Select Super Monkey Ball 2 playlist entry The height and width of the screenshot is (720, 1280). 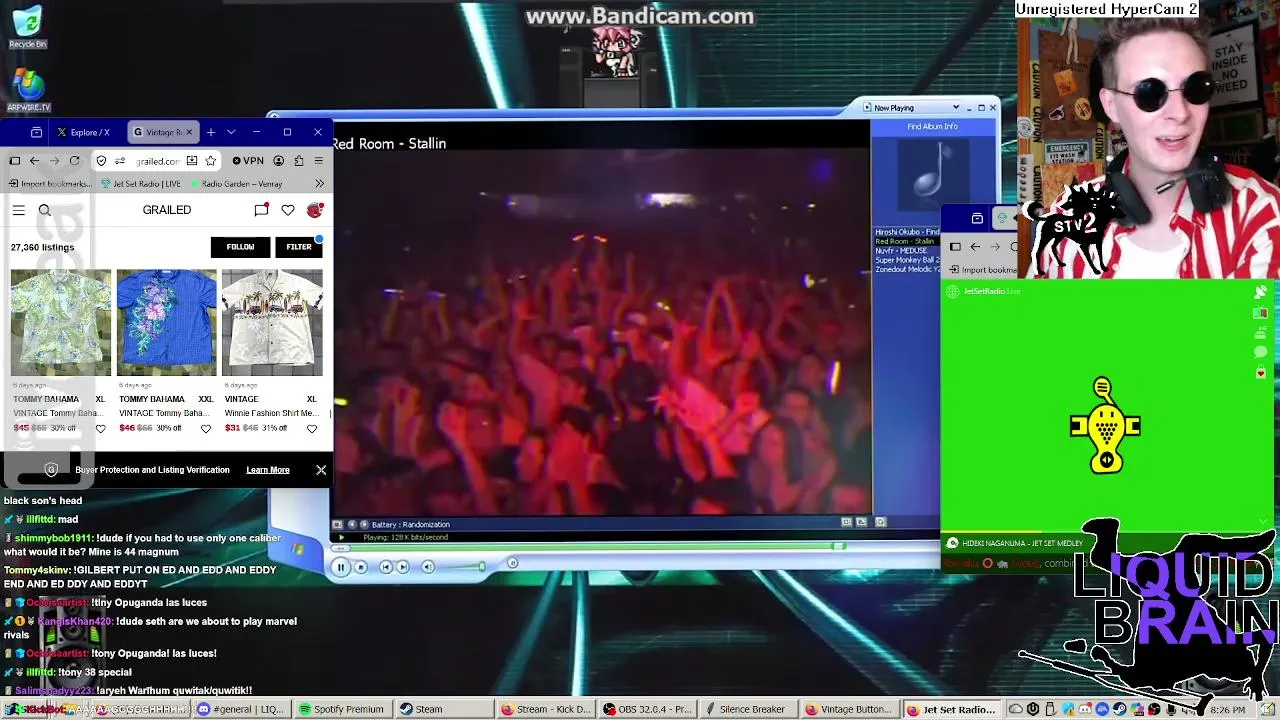pyautogui.click(x=907, y=260)
